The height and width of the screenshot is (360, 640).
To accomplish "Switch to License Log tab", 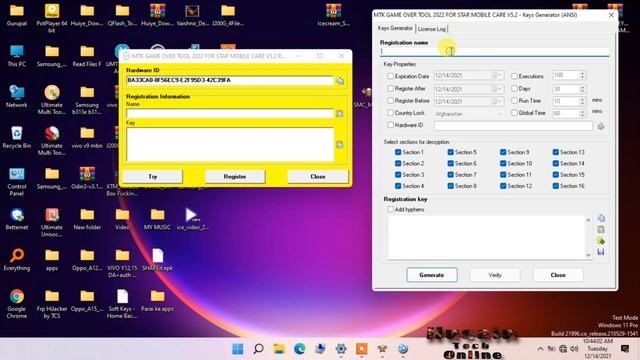I will pyautogui.click(x=431, y=29).
